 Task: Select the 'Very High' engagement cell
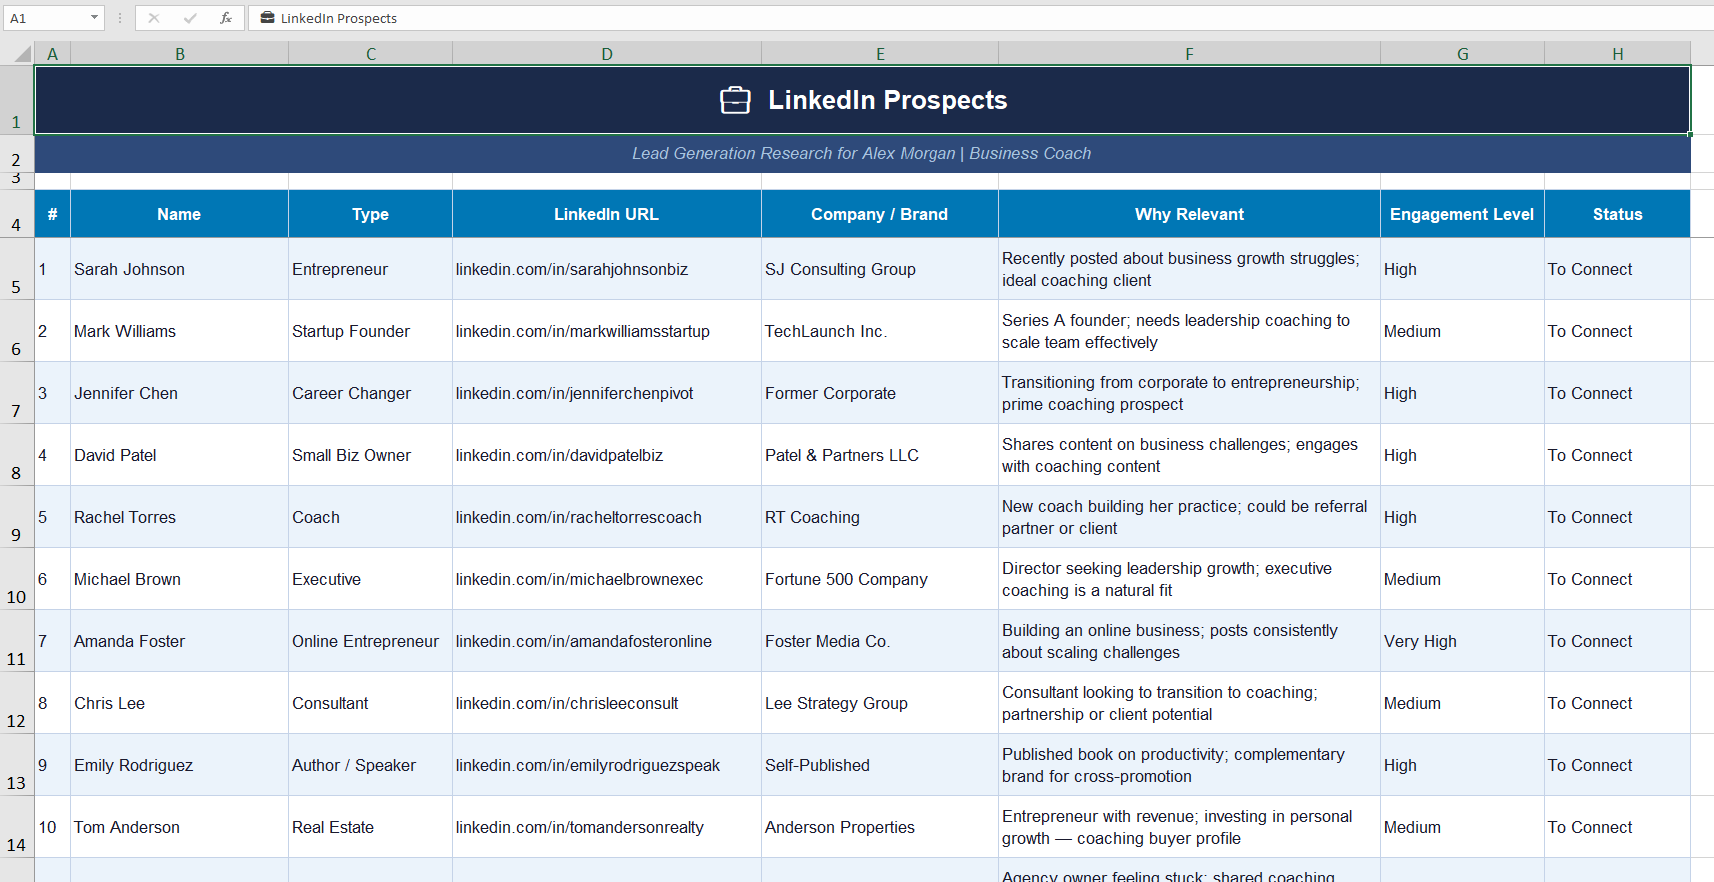[1463, 641]
